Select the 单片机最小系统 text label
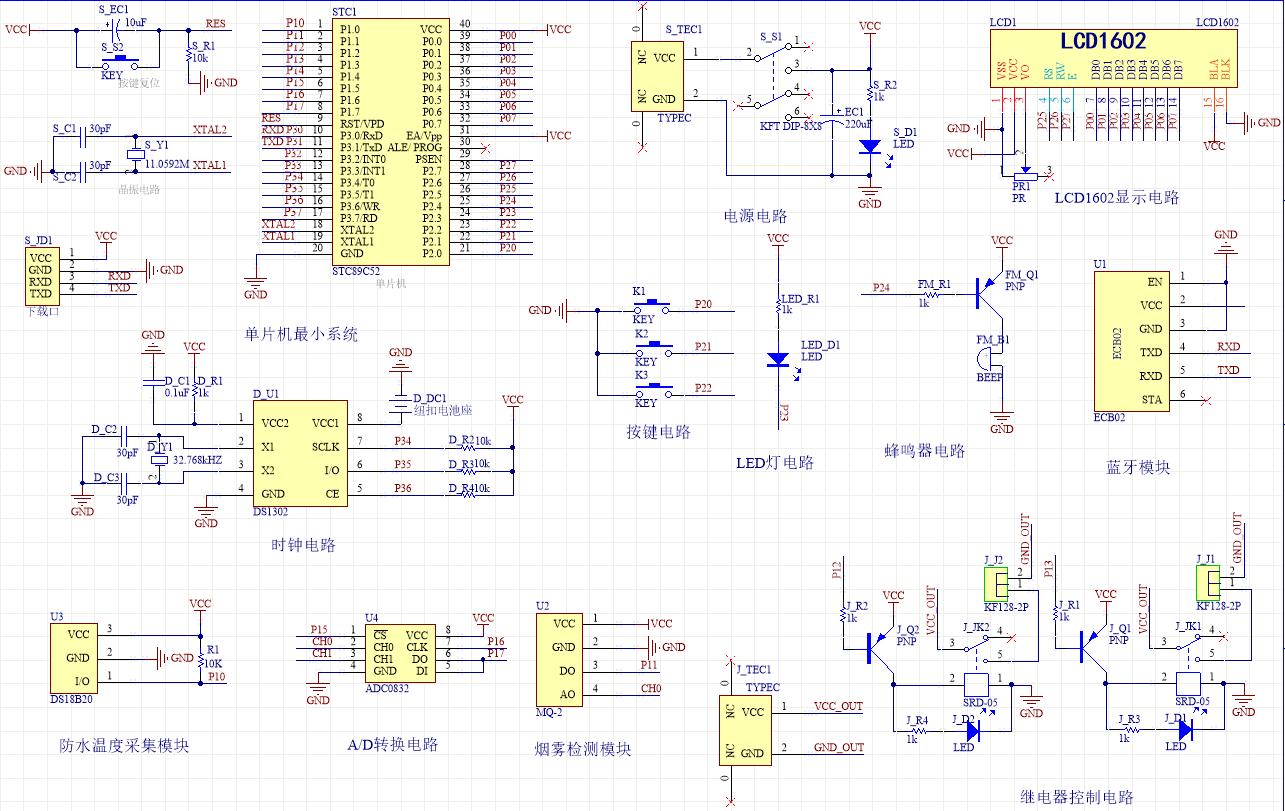This screenshot has width=1285, height=811. tap(301, 335)
